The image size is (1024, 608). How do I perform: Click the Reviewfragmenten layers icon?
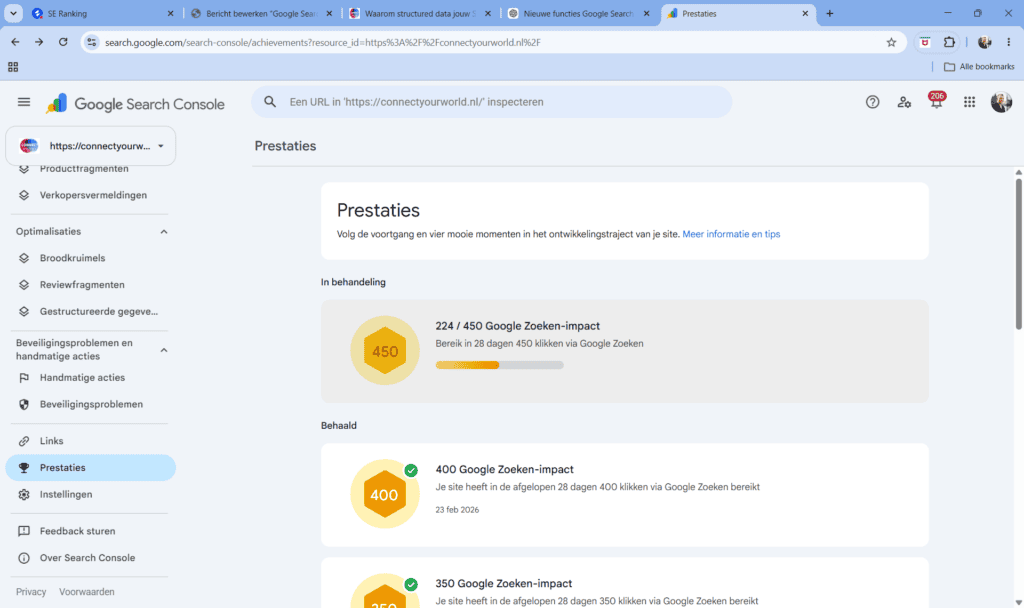click(24, 285)
